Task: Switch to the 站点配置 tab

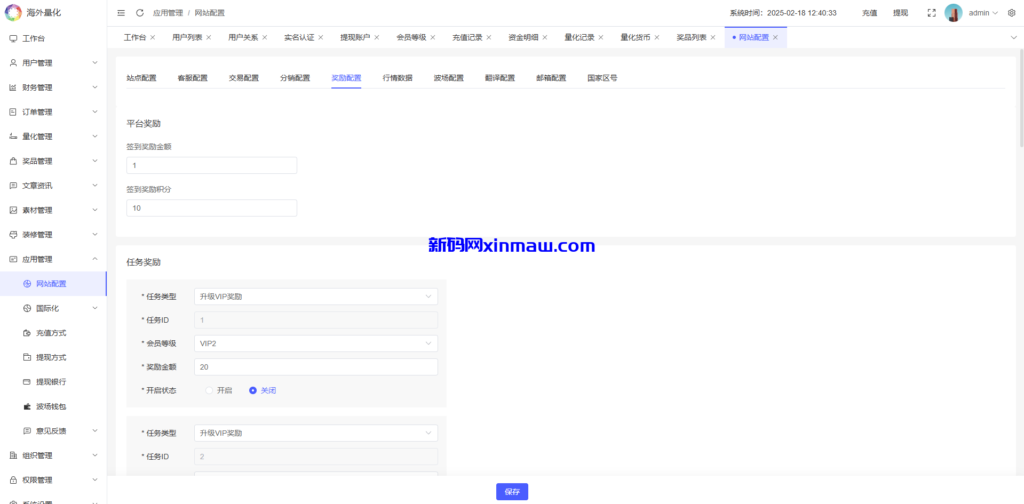Action: click(141, 78)
